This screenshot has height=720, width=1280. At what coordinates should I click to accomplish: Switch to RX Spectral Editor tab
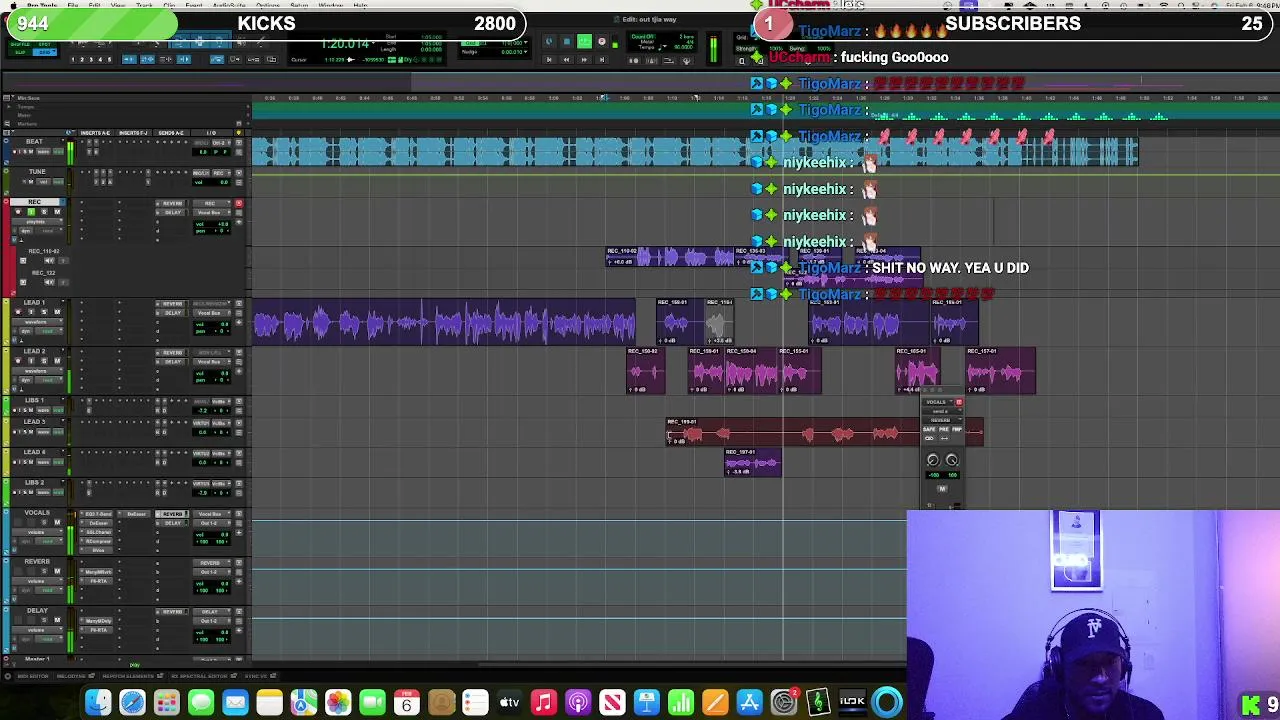point(204,676)
